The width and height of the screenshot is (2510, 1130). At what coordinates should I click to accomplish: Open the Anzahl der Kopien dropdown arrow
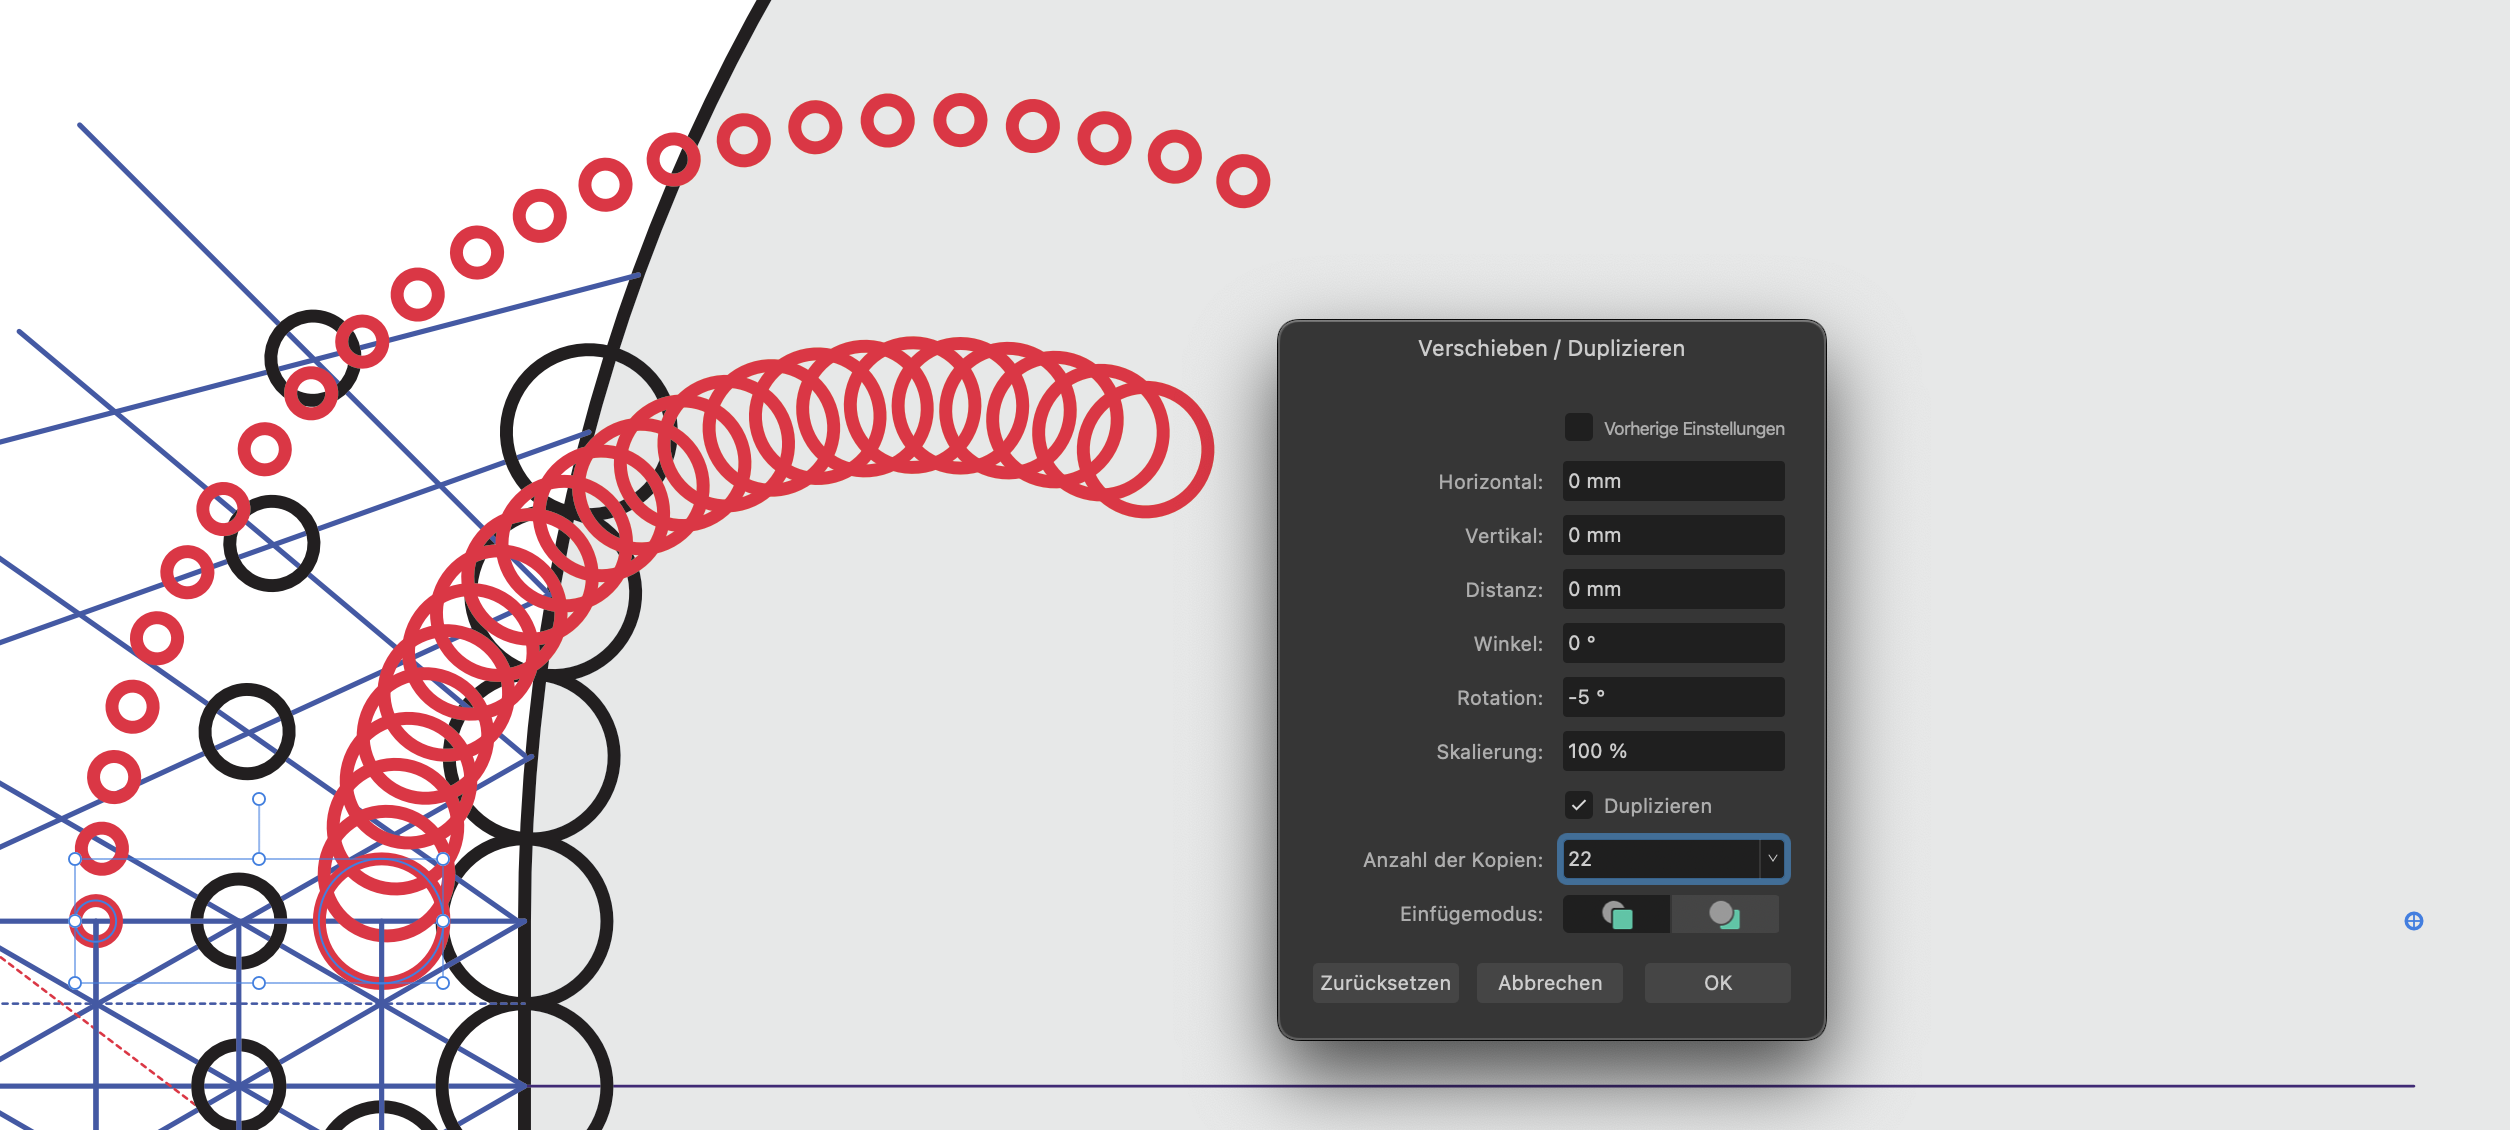coord(1772,859)
